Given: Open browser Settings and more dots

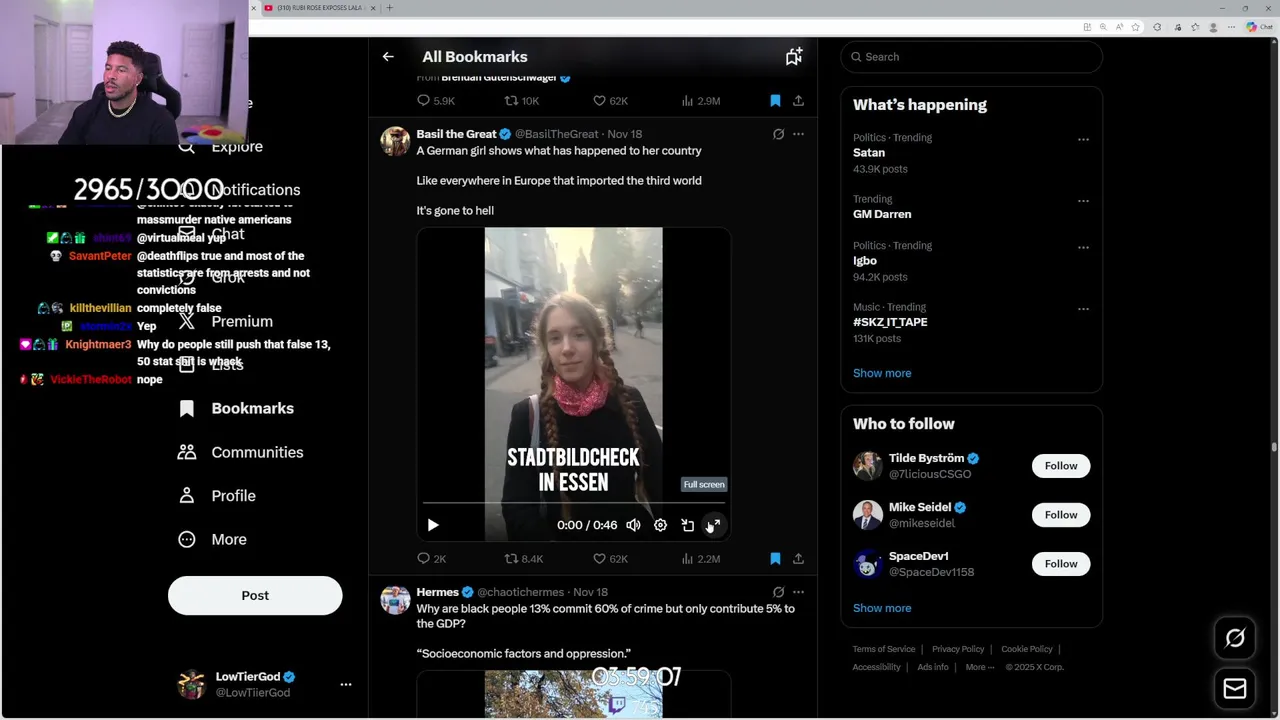Looking at the screenshot, I should 1231,27.
